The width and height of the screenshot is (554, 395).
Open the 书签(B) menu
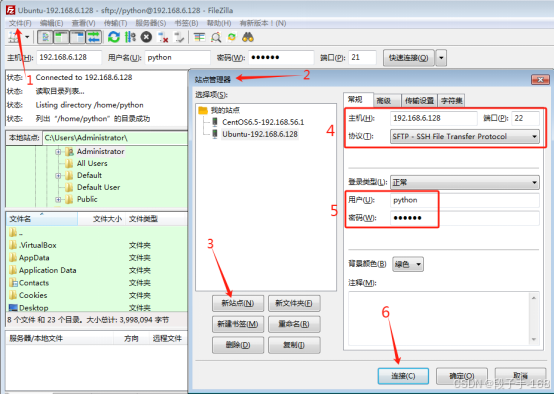click(186, 23)
